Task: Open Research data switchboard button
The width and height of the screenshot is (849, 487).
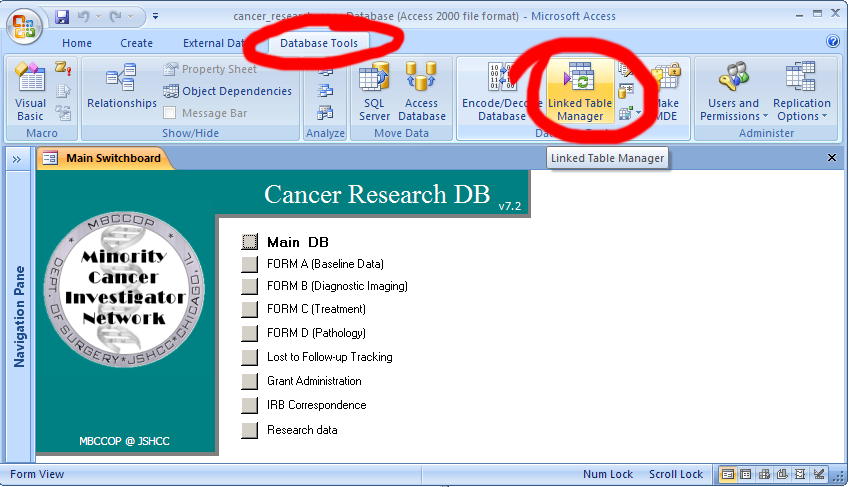Action: [x=250, y=430]
